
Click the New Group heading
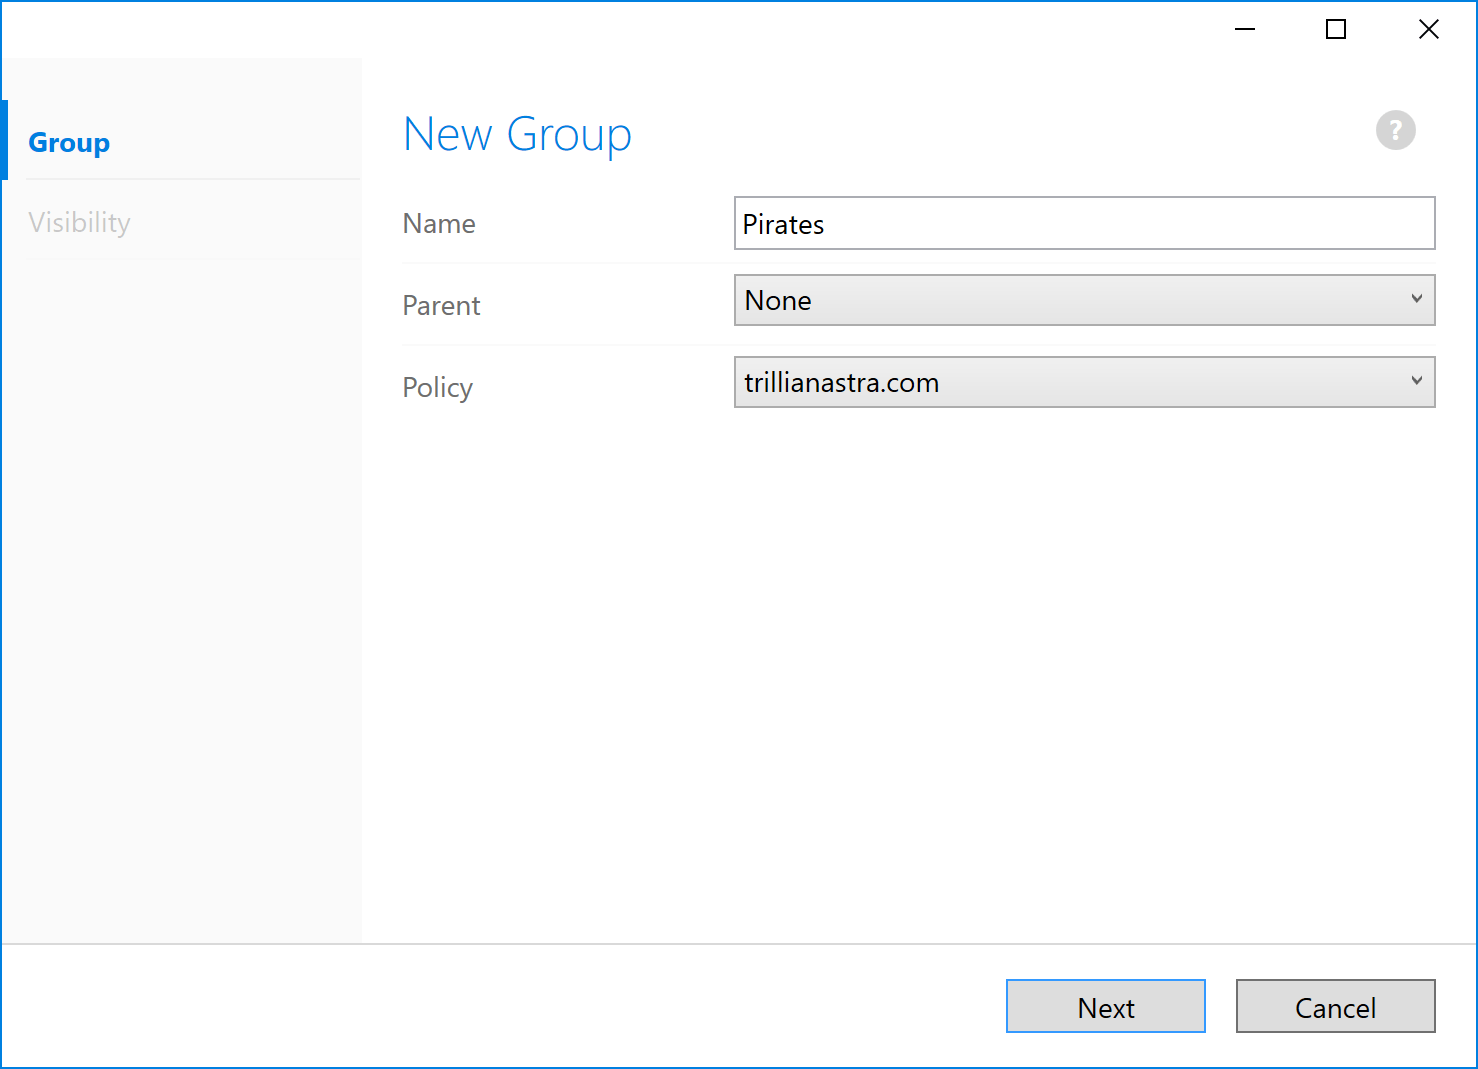pyautogui.click(x=517, y=134)
